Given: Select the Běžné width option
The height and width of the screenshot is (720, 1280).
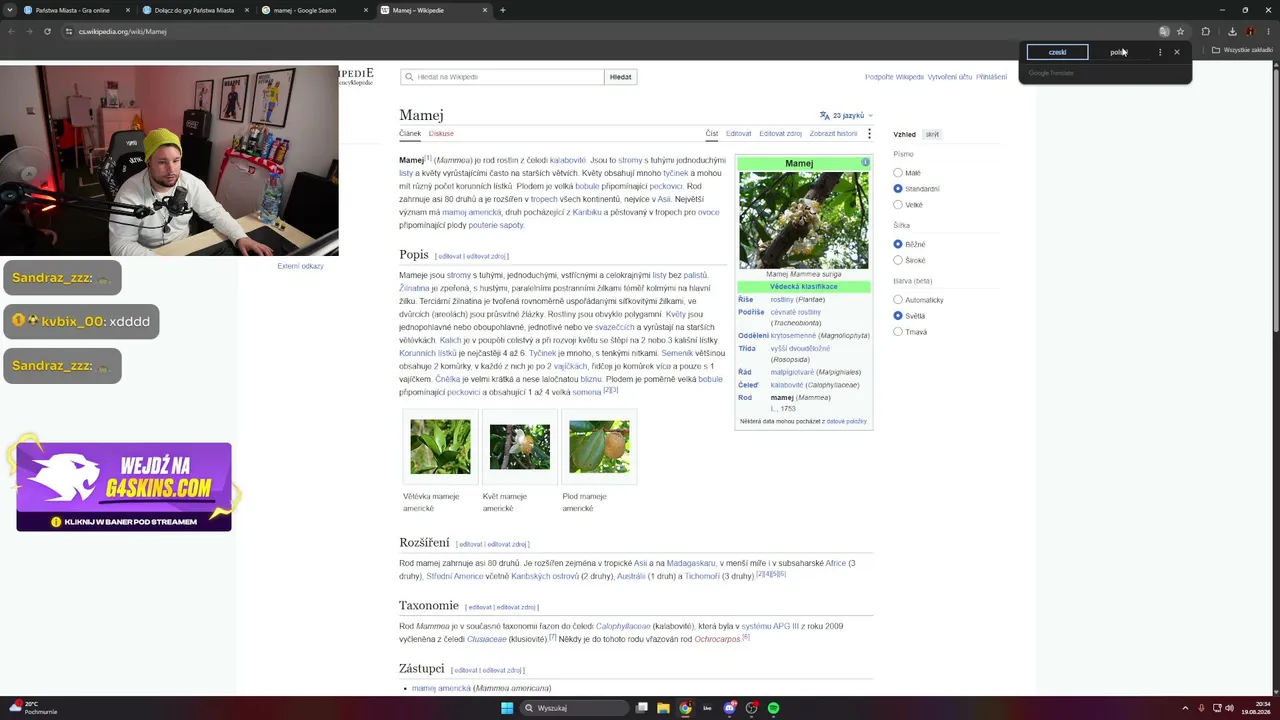Looking at the screenshot, I should 898,244.
